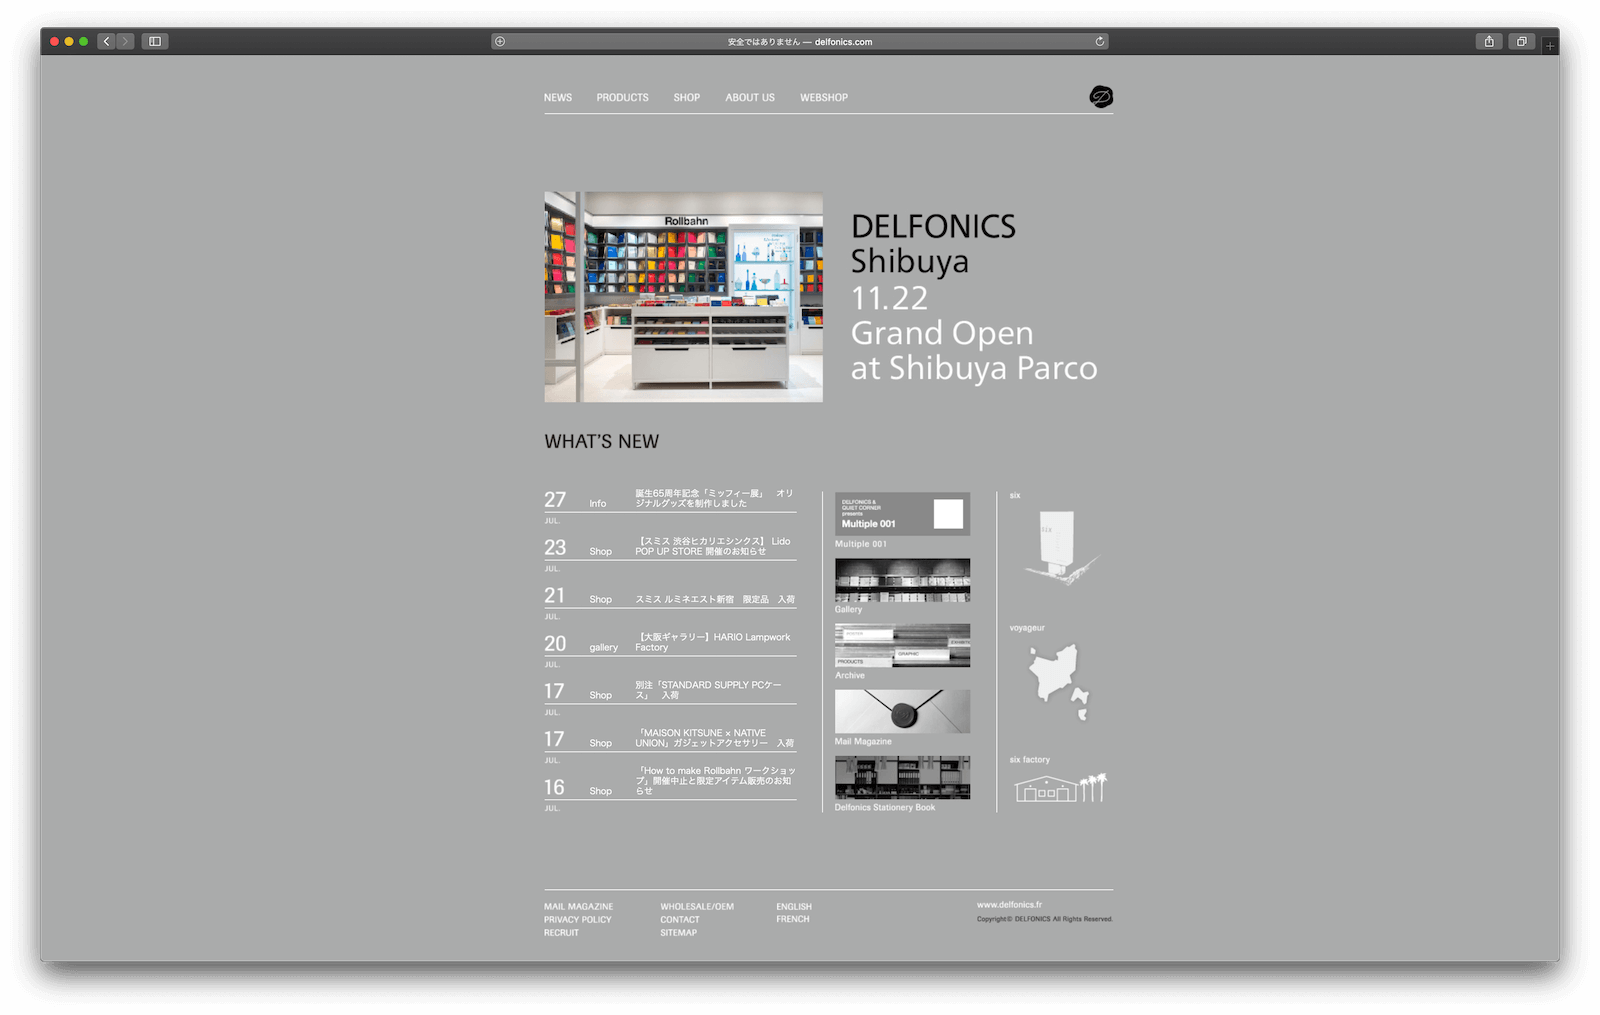Add a new tab with plus button
1600x1015 pixels.
tap(1550, 46)
